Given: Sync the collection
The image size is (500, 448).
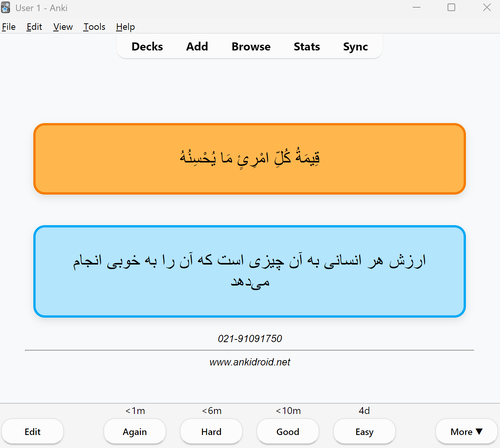Looking at the screenshot, I should pos(355,47).
